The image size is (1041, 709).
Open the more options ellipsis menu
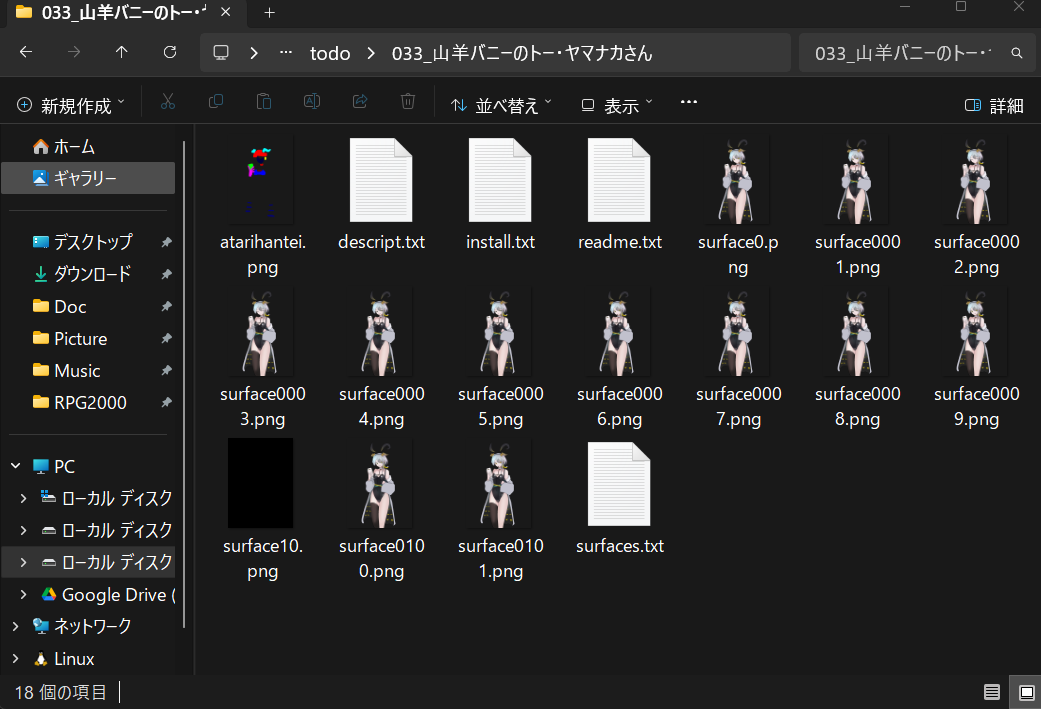[x=688, y=103]
